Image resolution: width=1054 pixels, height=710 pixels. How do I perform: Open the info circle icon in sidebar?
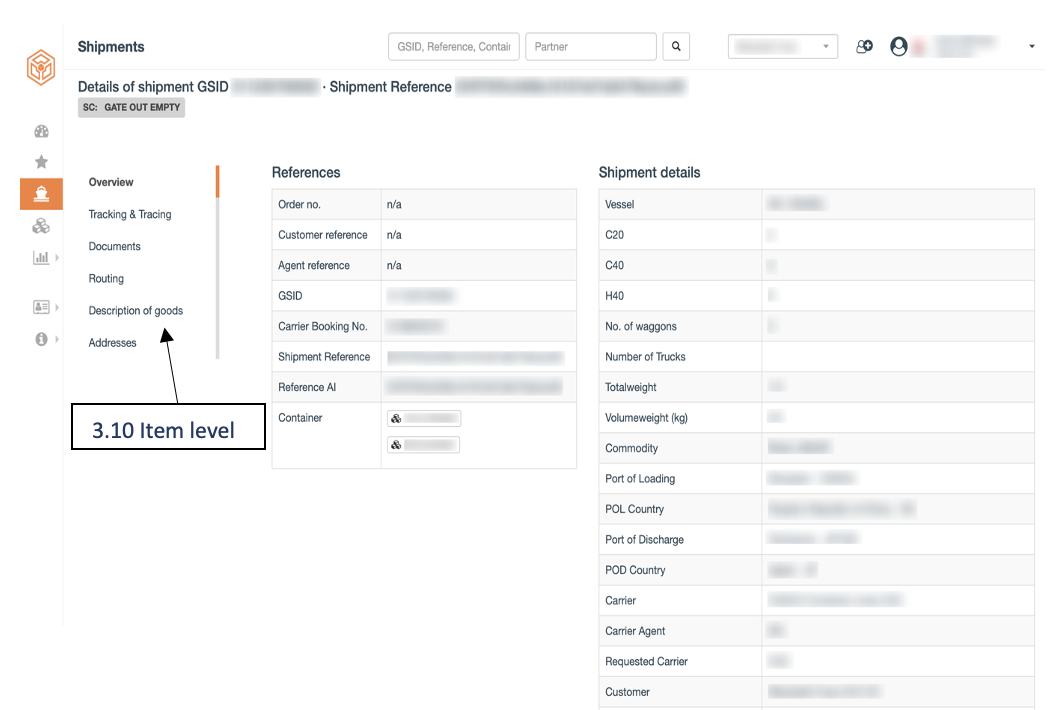pos(41,339)
